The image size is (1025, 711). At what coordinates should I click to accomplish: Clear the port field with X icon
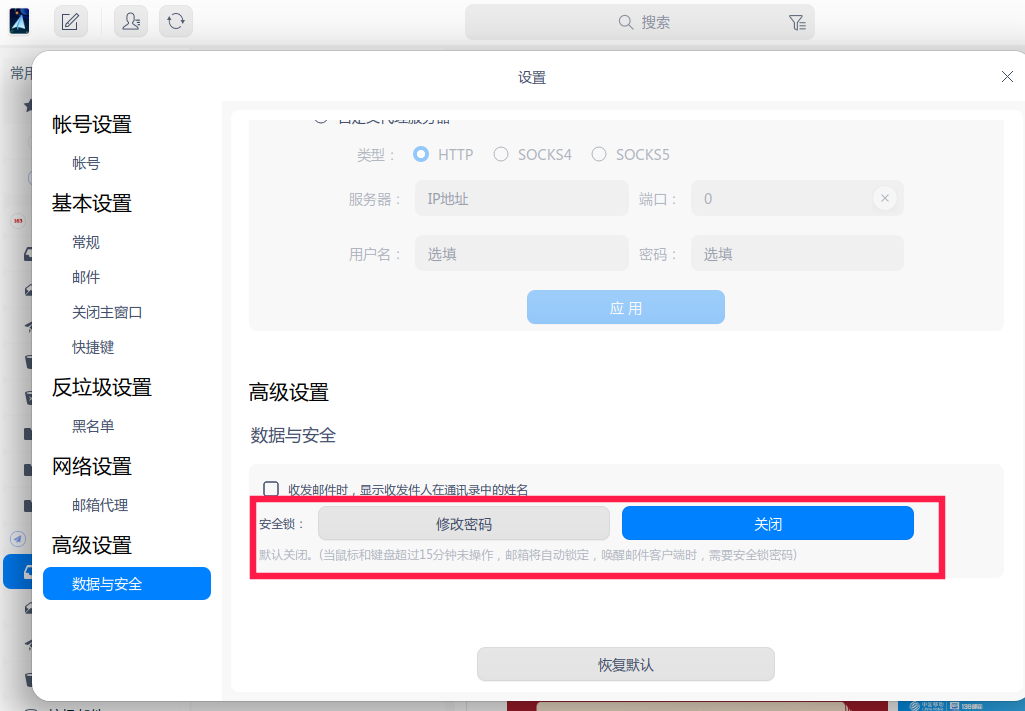click(884, 198)
